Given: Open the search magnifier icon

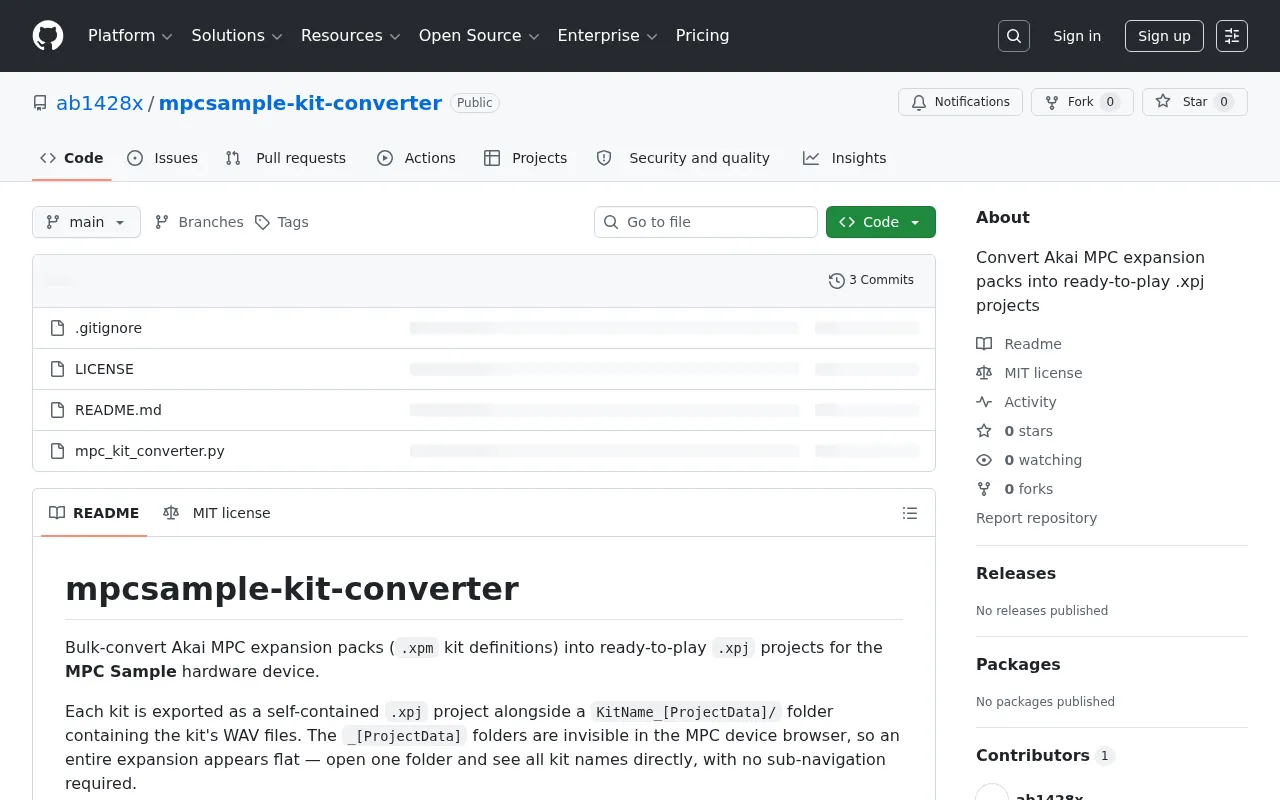Looking at the screenshot, I should click(x=1014, y=36).
